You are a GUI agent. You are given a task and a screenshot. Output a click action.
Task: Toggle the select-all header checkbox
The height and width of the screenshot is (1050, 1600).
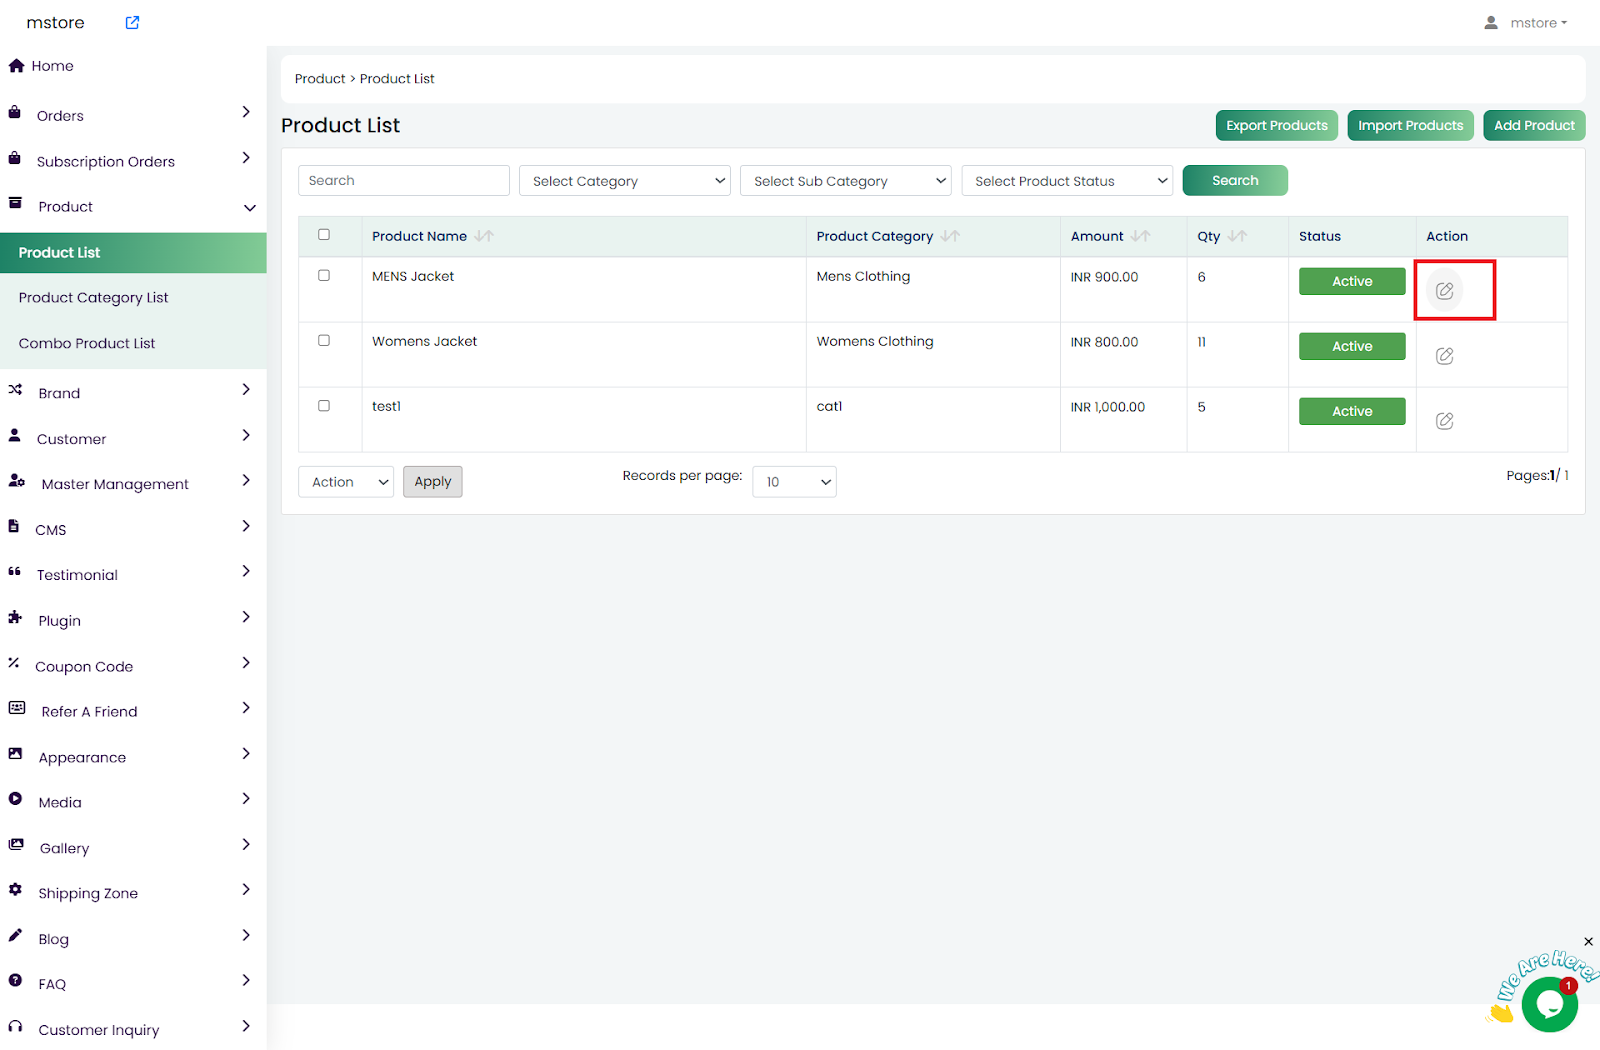tap(324, 235)
